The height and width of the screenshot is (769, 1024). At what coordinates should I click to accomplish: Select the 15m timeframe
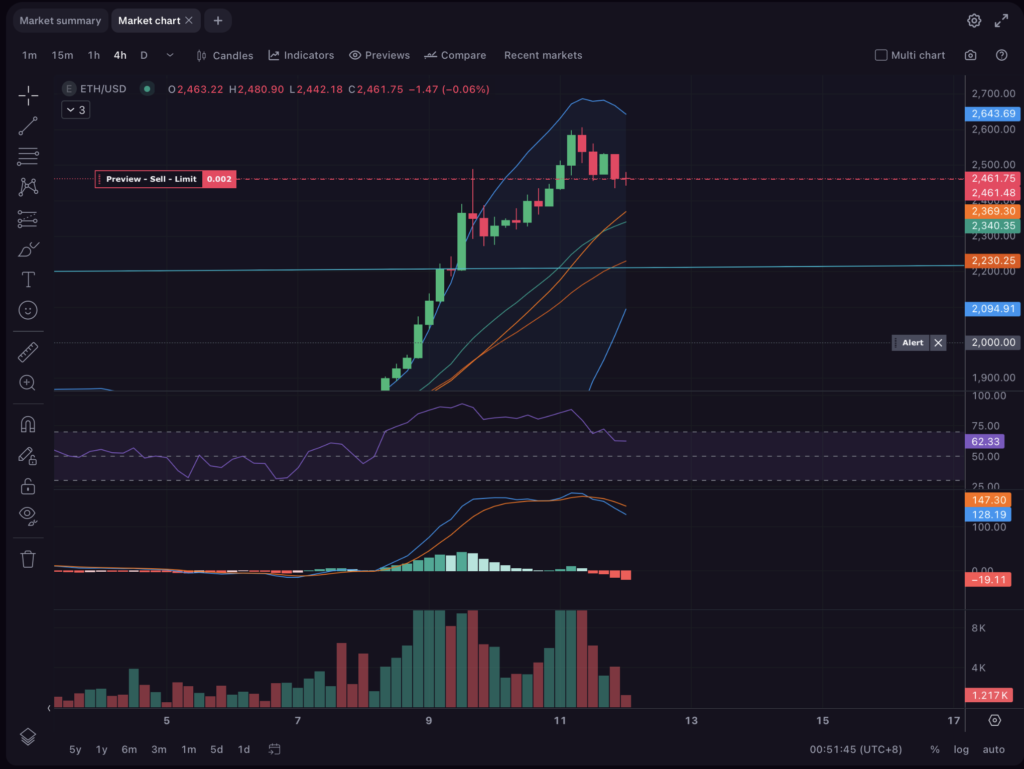click(62, 55)
